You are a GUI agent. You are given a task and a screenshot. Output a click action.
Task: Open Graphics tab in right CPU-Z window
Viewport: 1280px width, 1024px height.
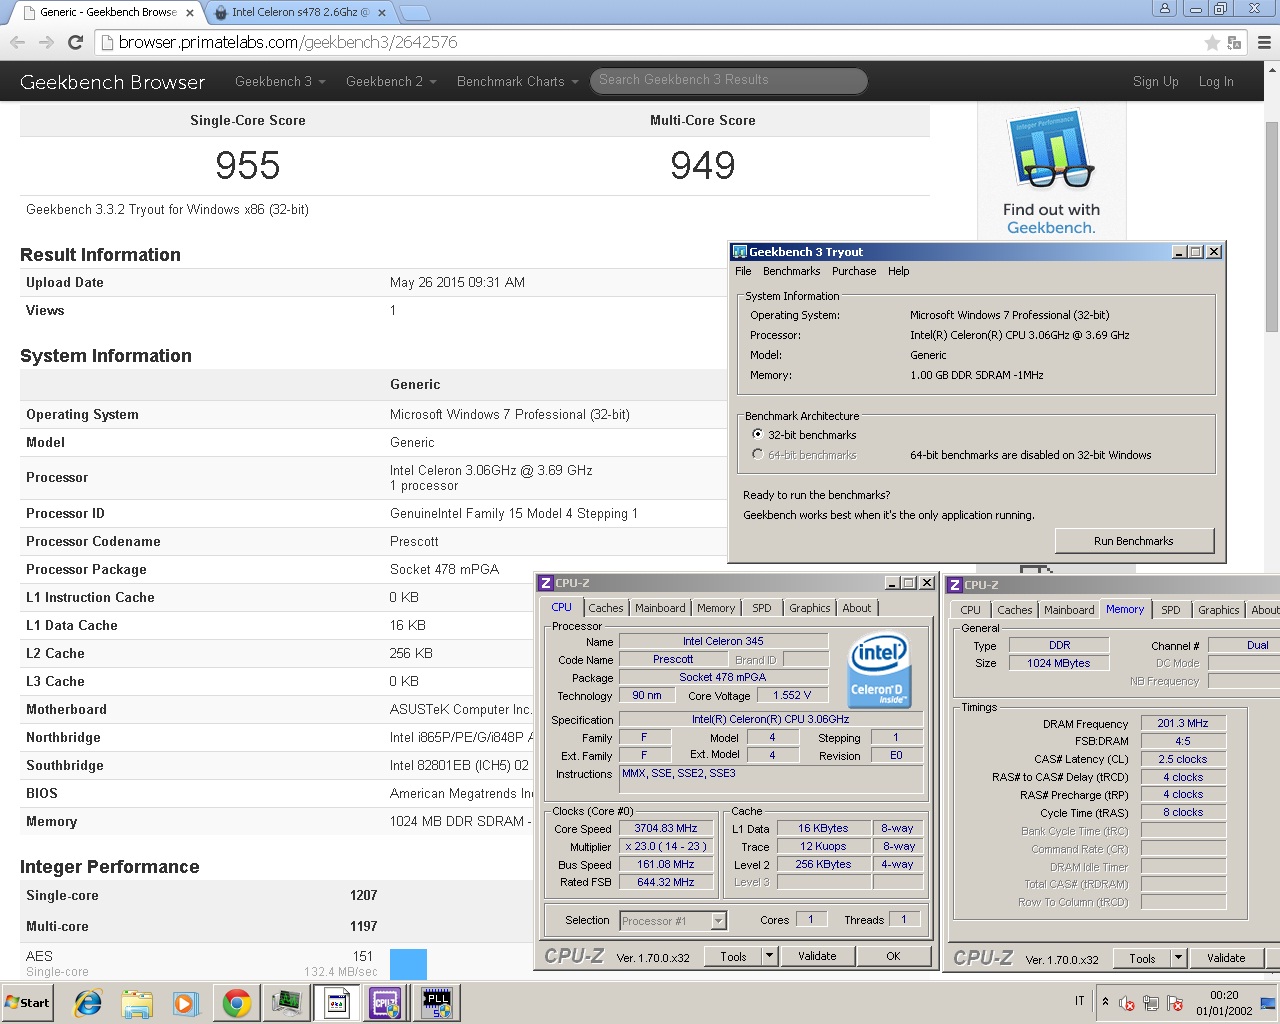(1219, 610)
